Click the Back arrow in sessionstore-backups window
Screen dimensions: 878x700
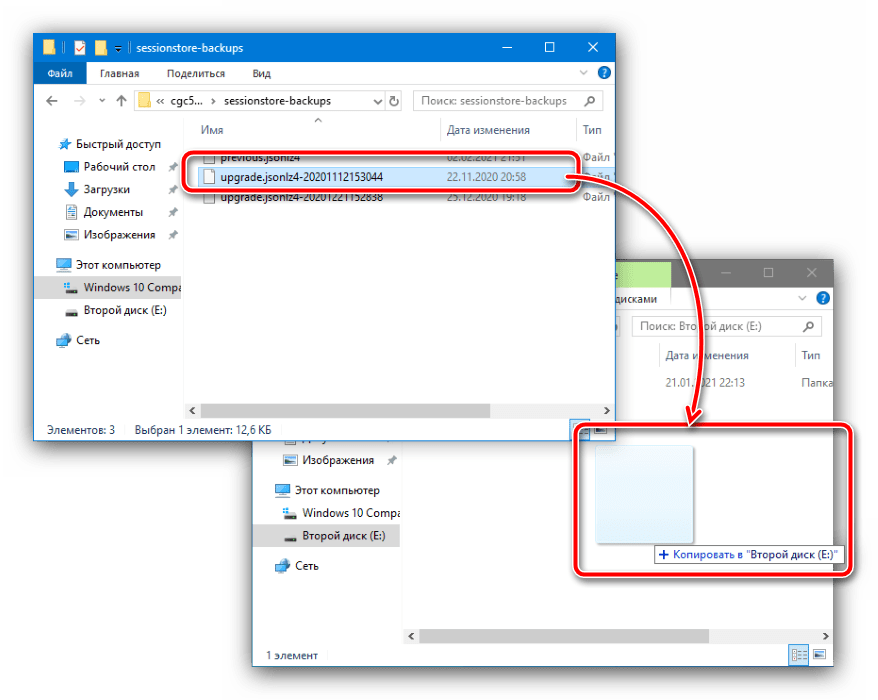[x=53, y=101]
